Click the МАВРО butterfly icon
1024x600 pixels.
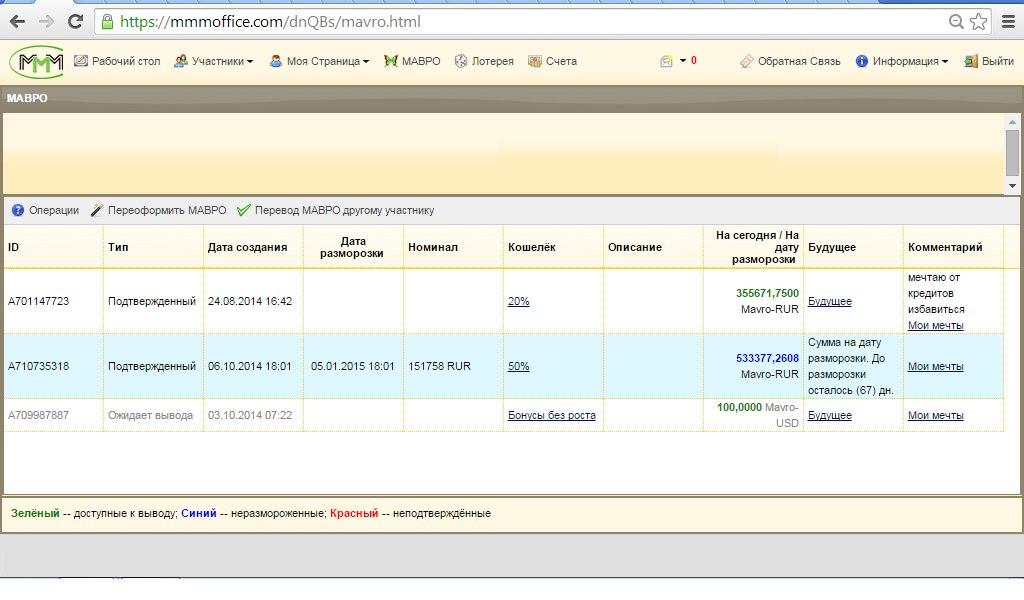391,61
